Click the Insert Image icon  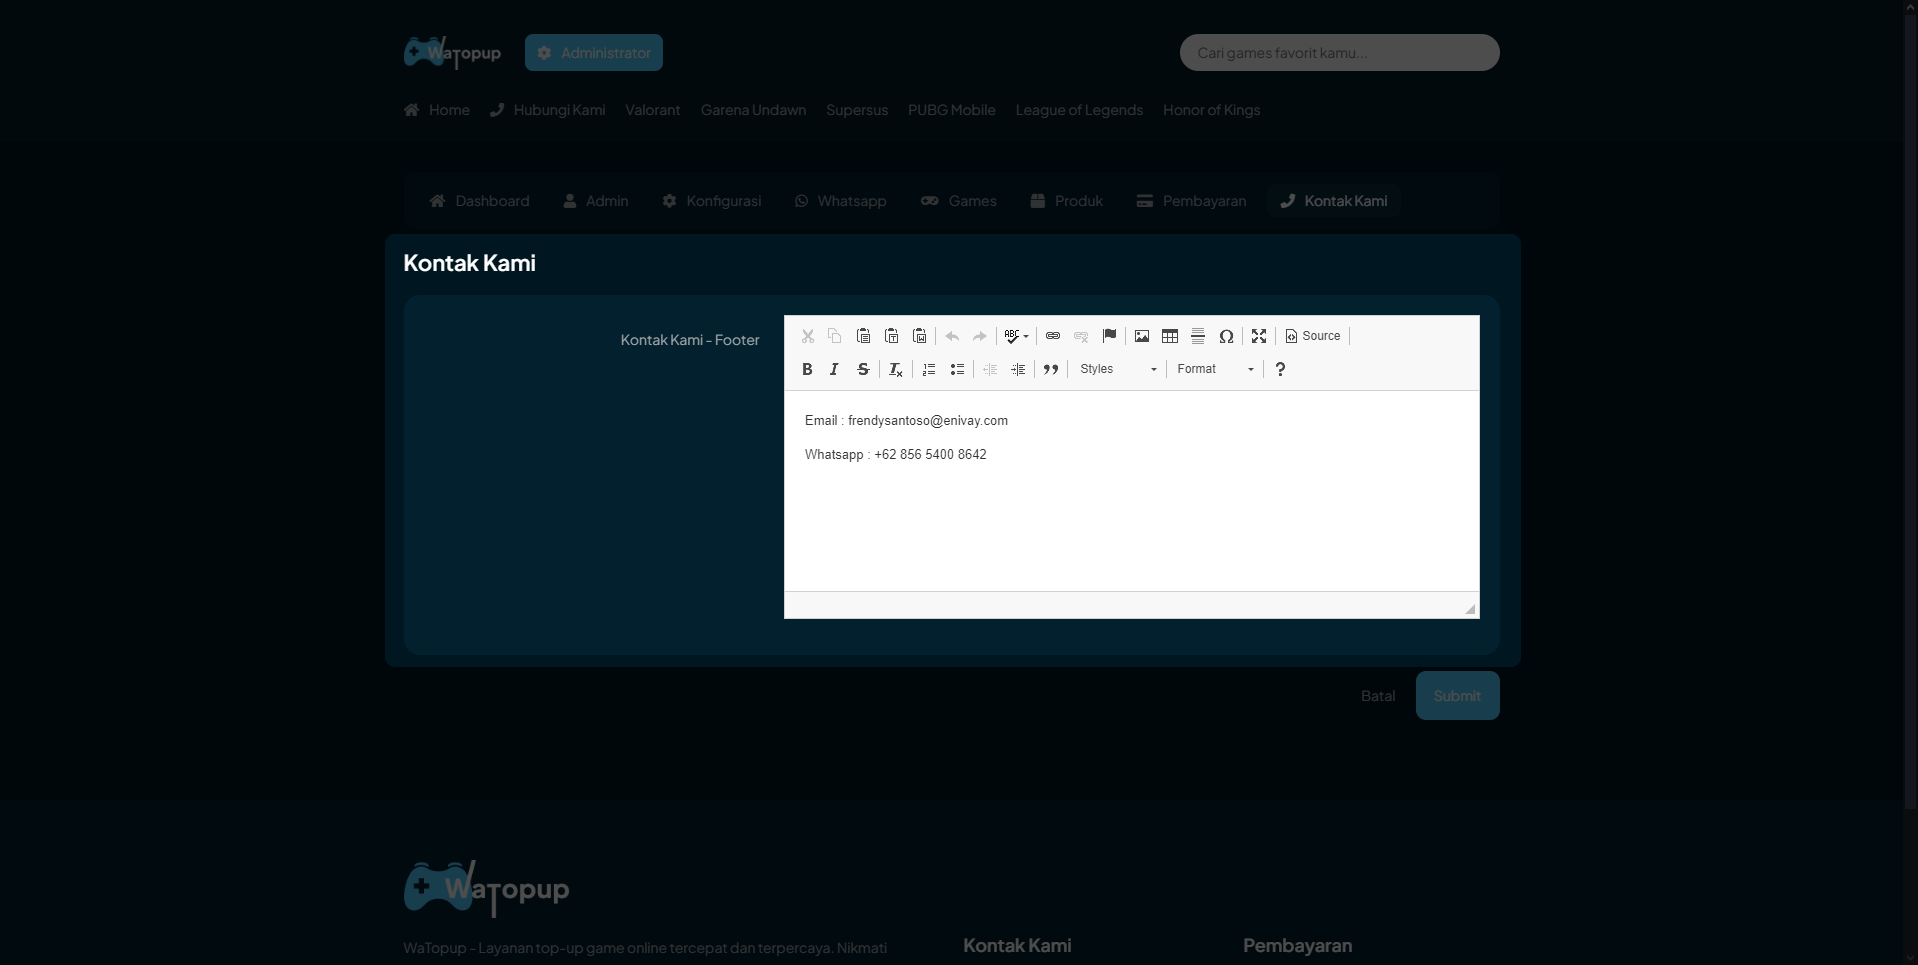pyautogui.click(x=1142, y=336)
